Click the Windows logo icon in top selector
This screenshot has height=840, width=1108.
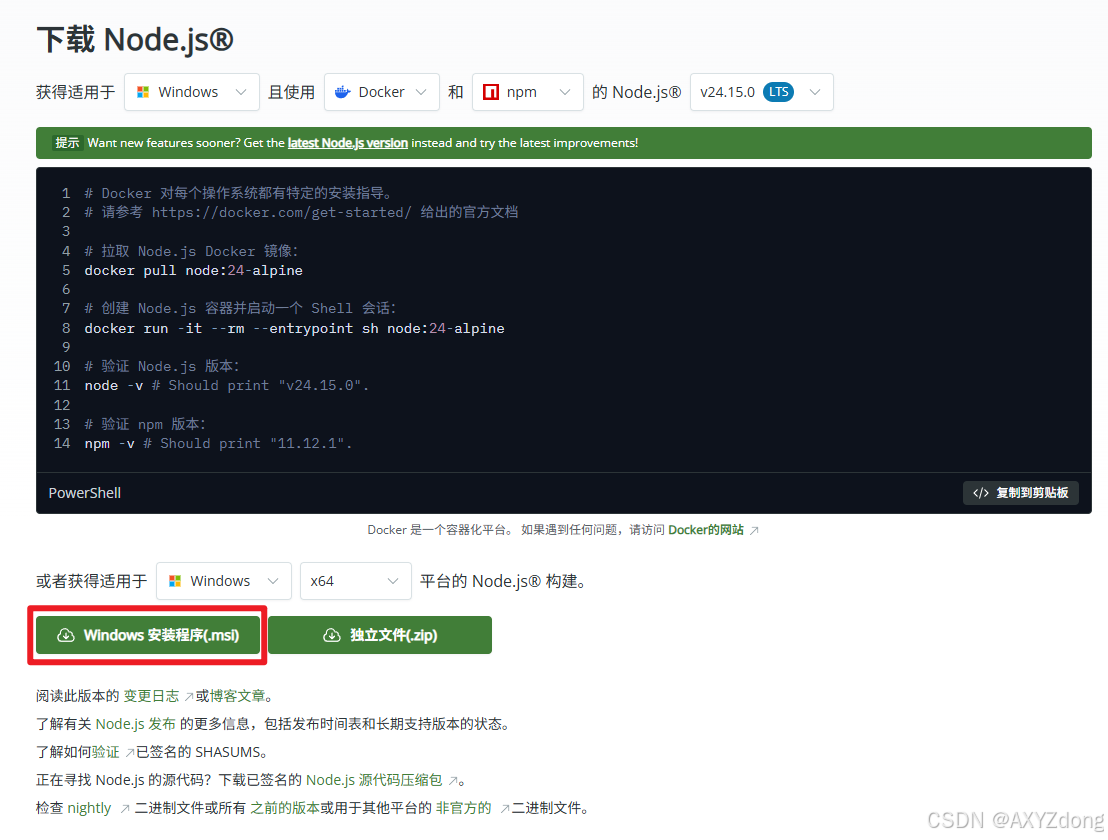coord(143,92)
